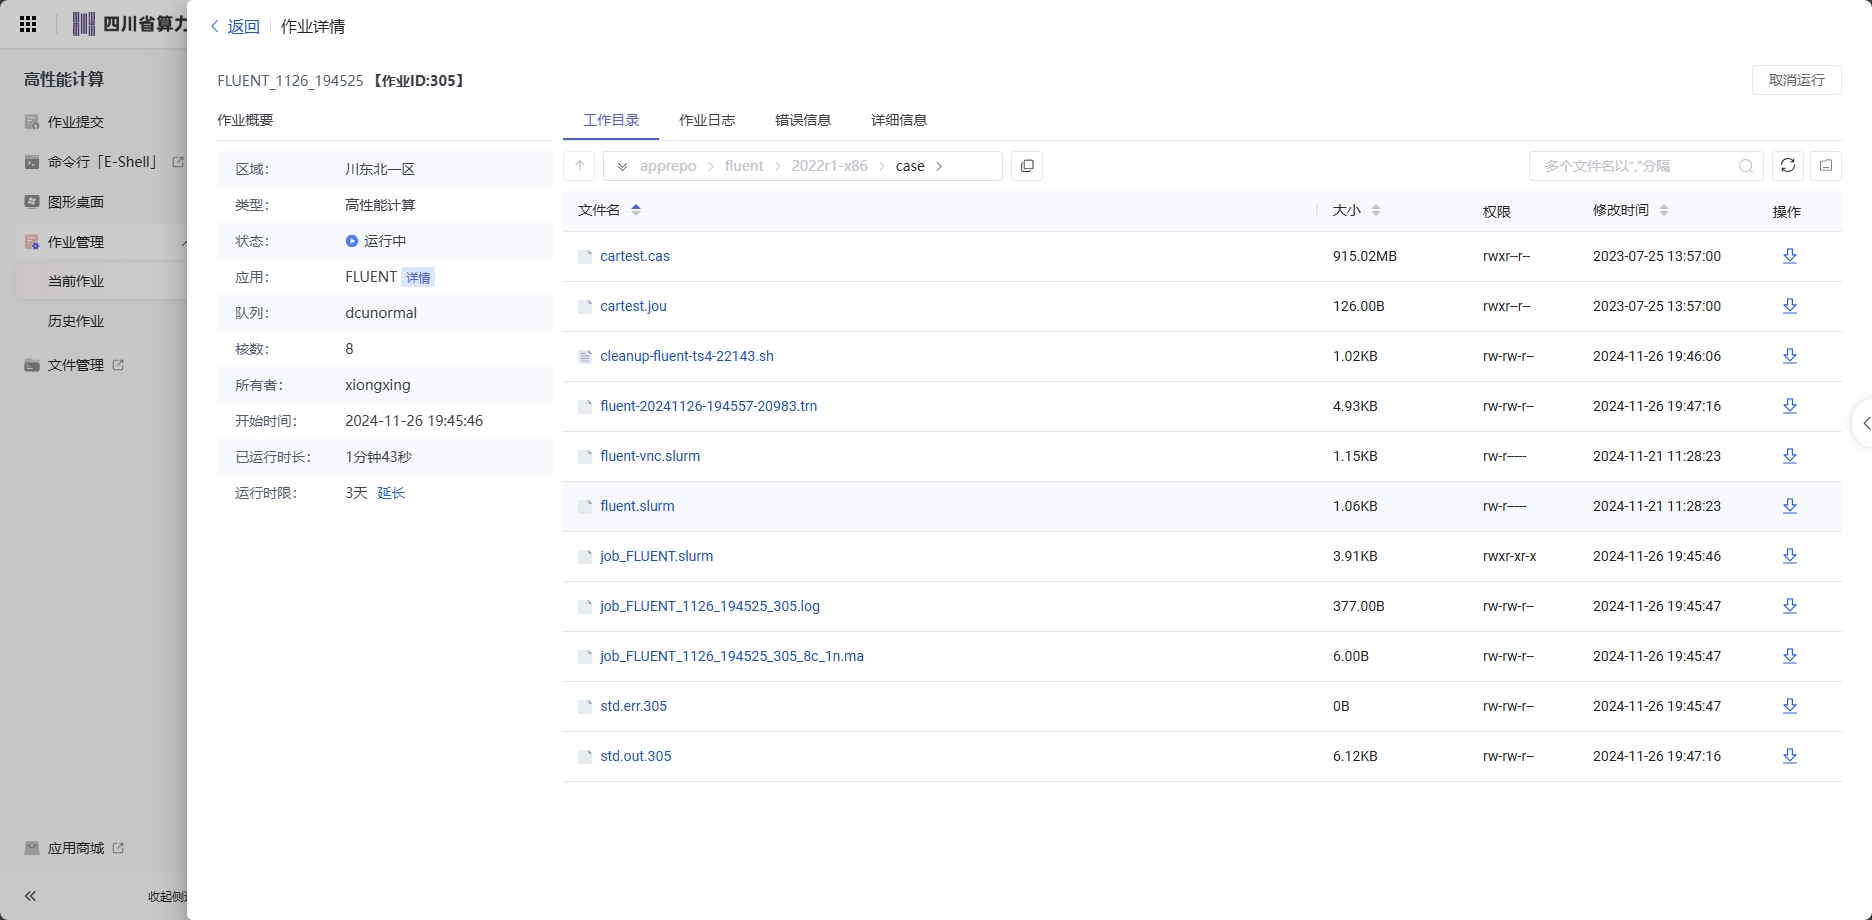Download job_FLUENT.slurm

coord(1790,556)
